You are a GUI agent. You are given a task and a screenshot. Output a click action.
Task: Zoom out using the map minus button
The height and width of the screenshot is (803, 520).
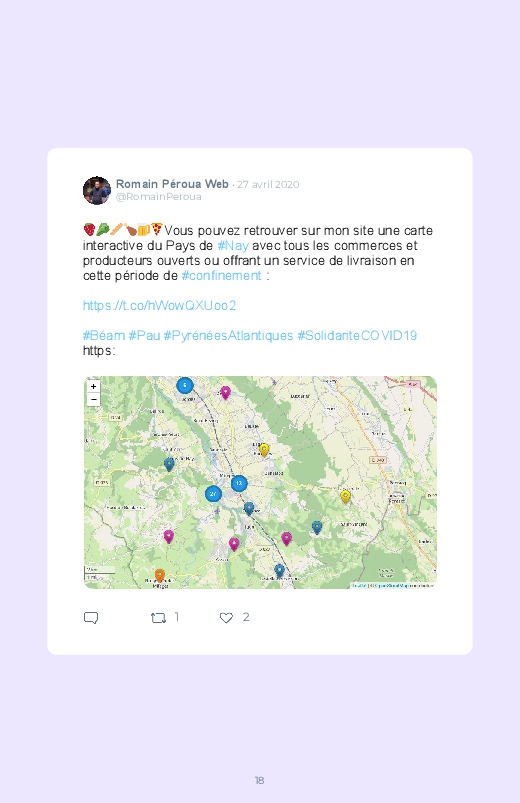pos(93,399)
